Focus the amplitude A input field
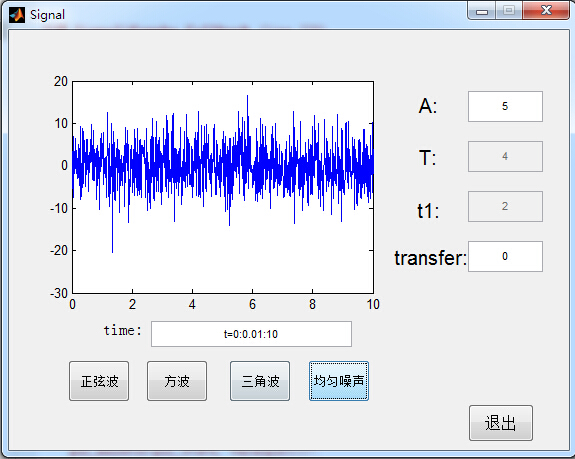 (x=505, y=106)
